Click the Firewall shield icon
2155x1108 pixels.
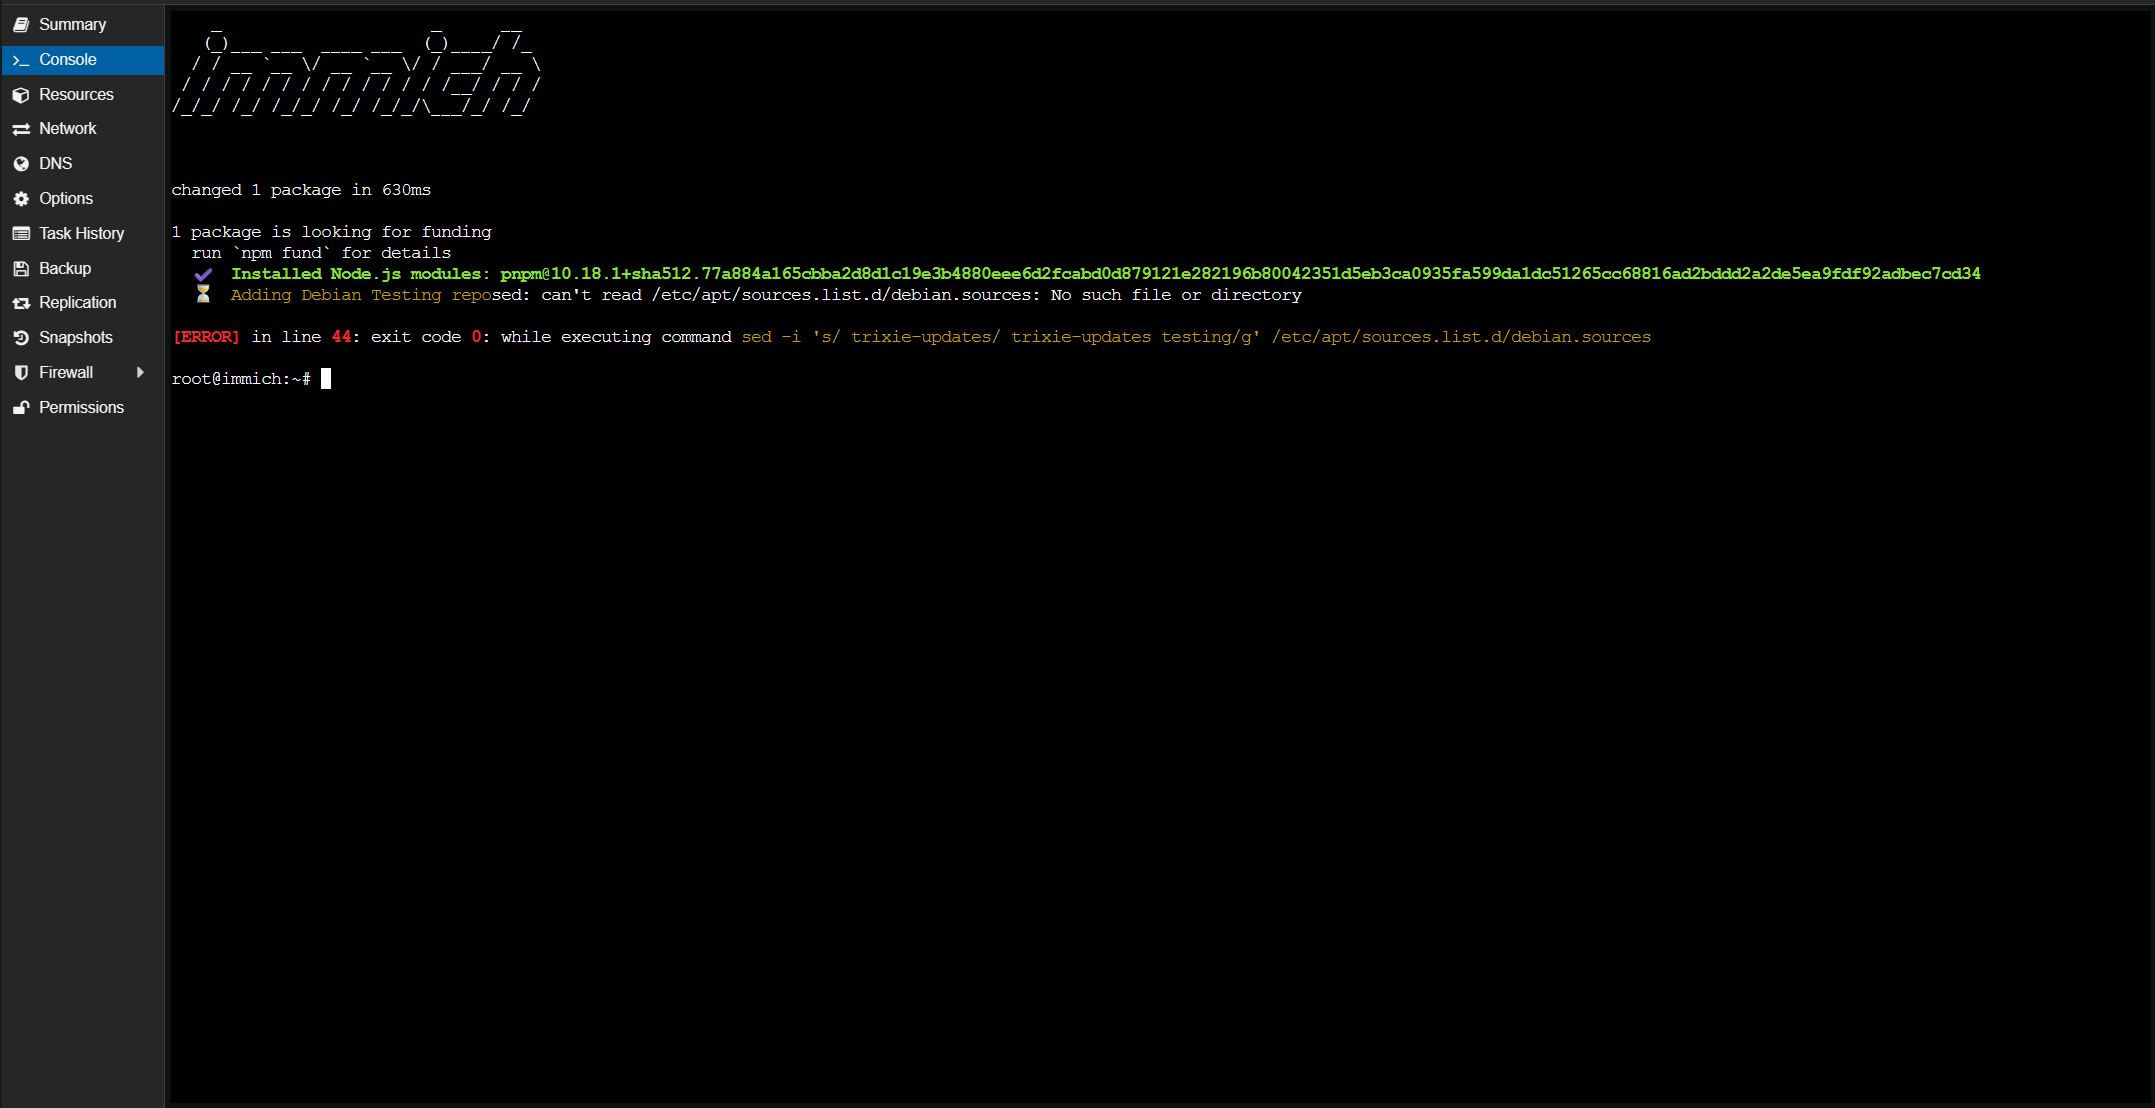(21, 372)
